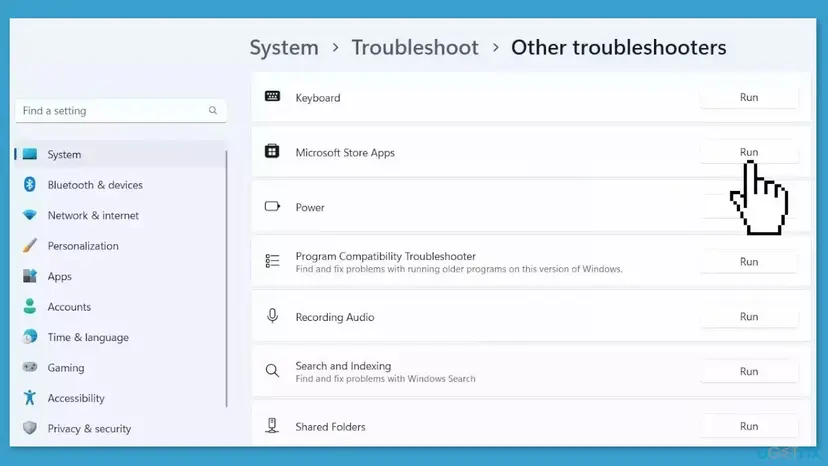Click the Network wifi icon in sidebar
The image size is (828, 466).
tap(30, 215)
